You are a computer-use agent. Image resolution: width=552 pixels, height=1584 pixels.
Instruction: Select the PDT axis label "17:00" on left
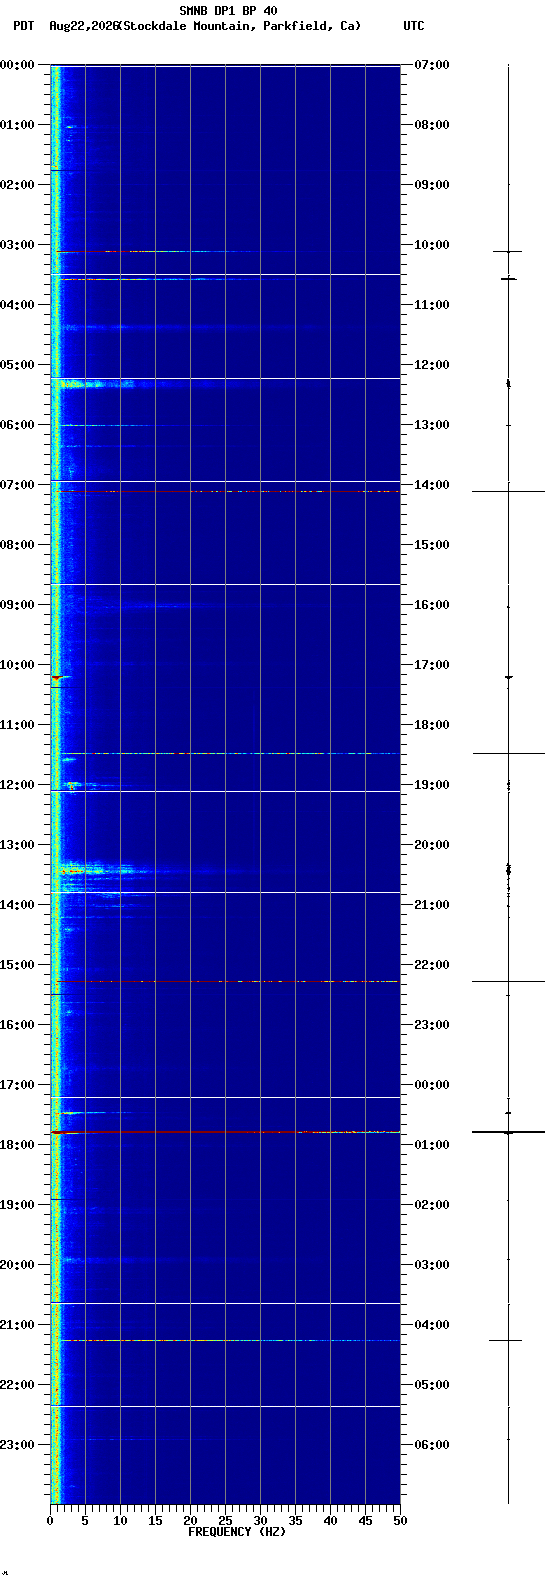point(17,1085)
